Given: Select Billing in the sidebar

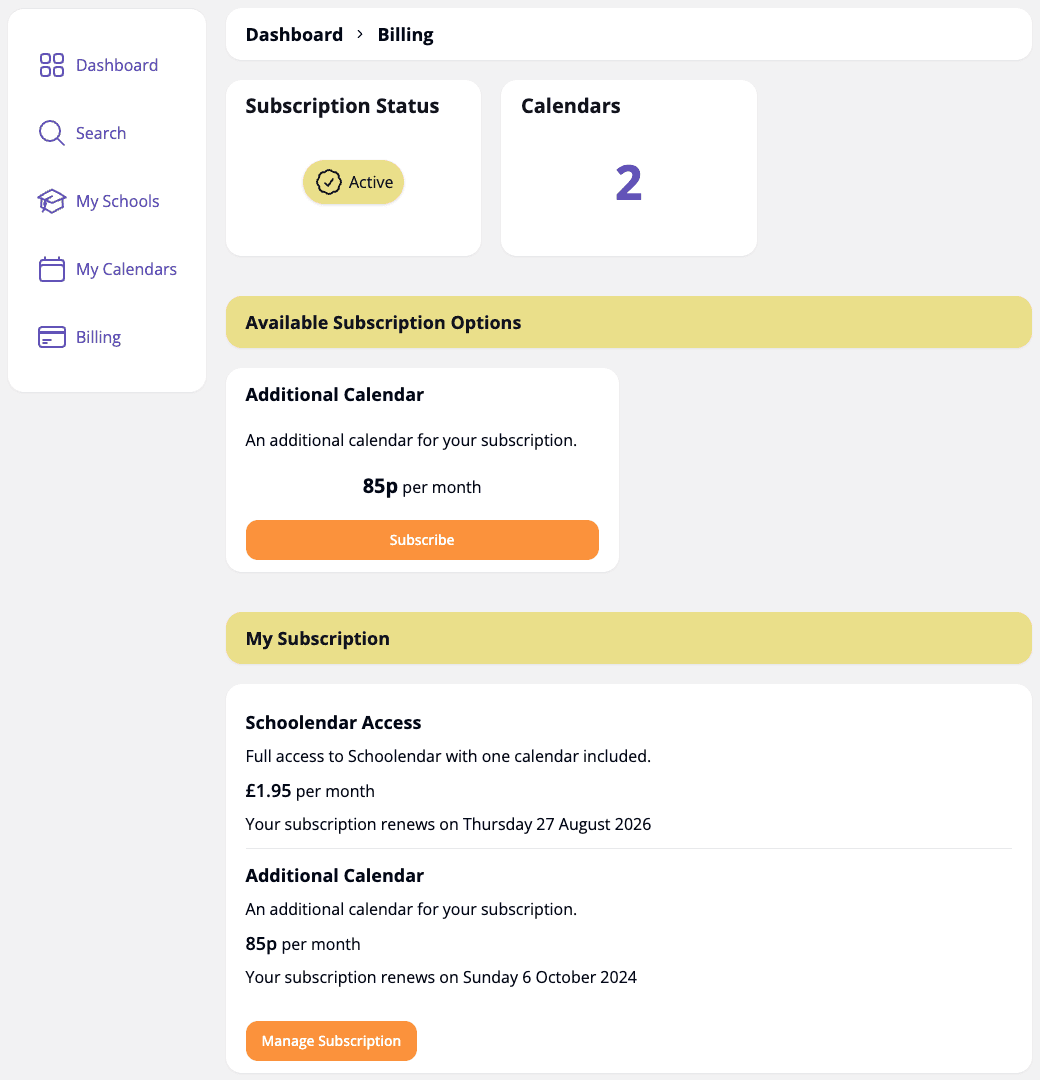Looking at the screenshot, I should pos(98,338).
